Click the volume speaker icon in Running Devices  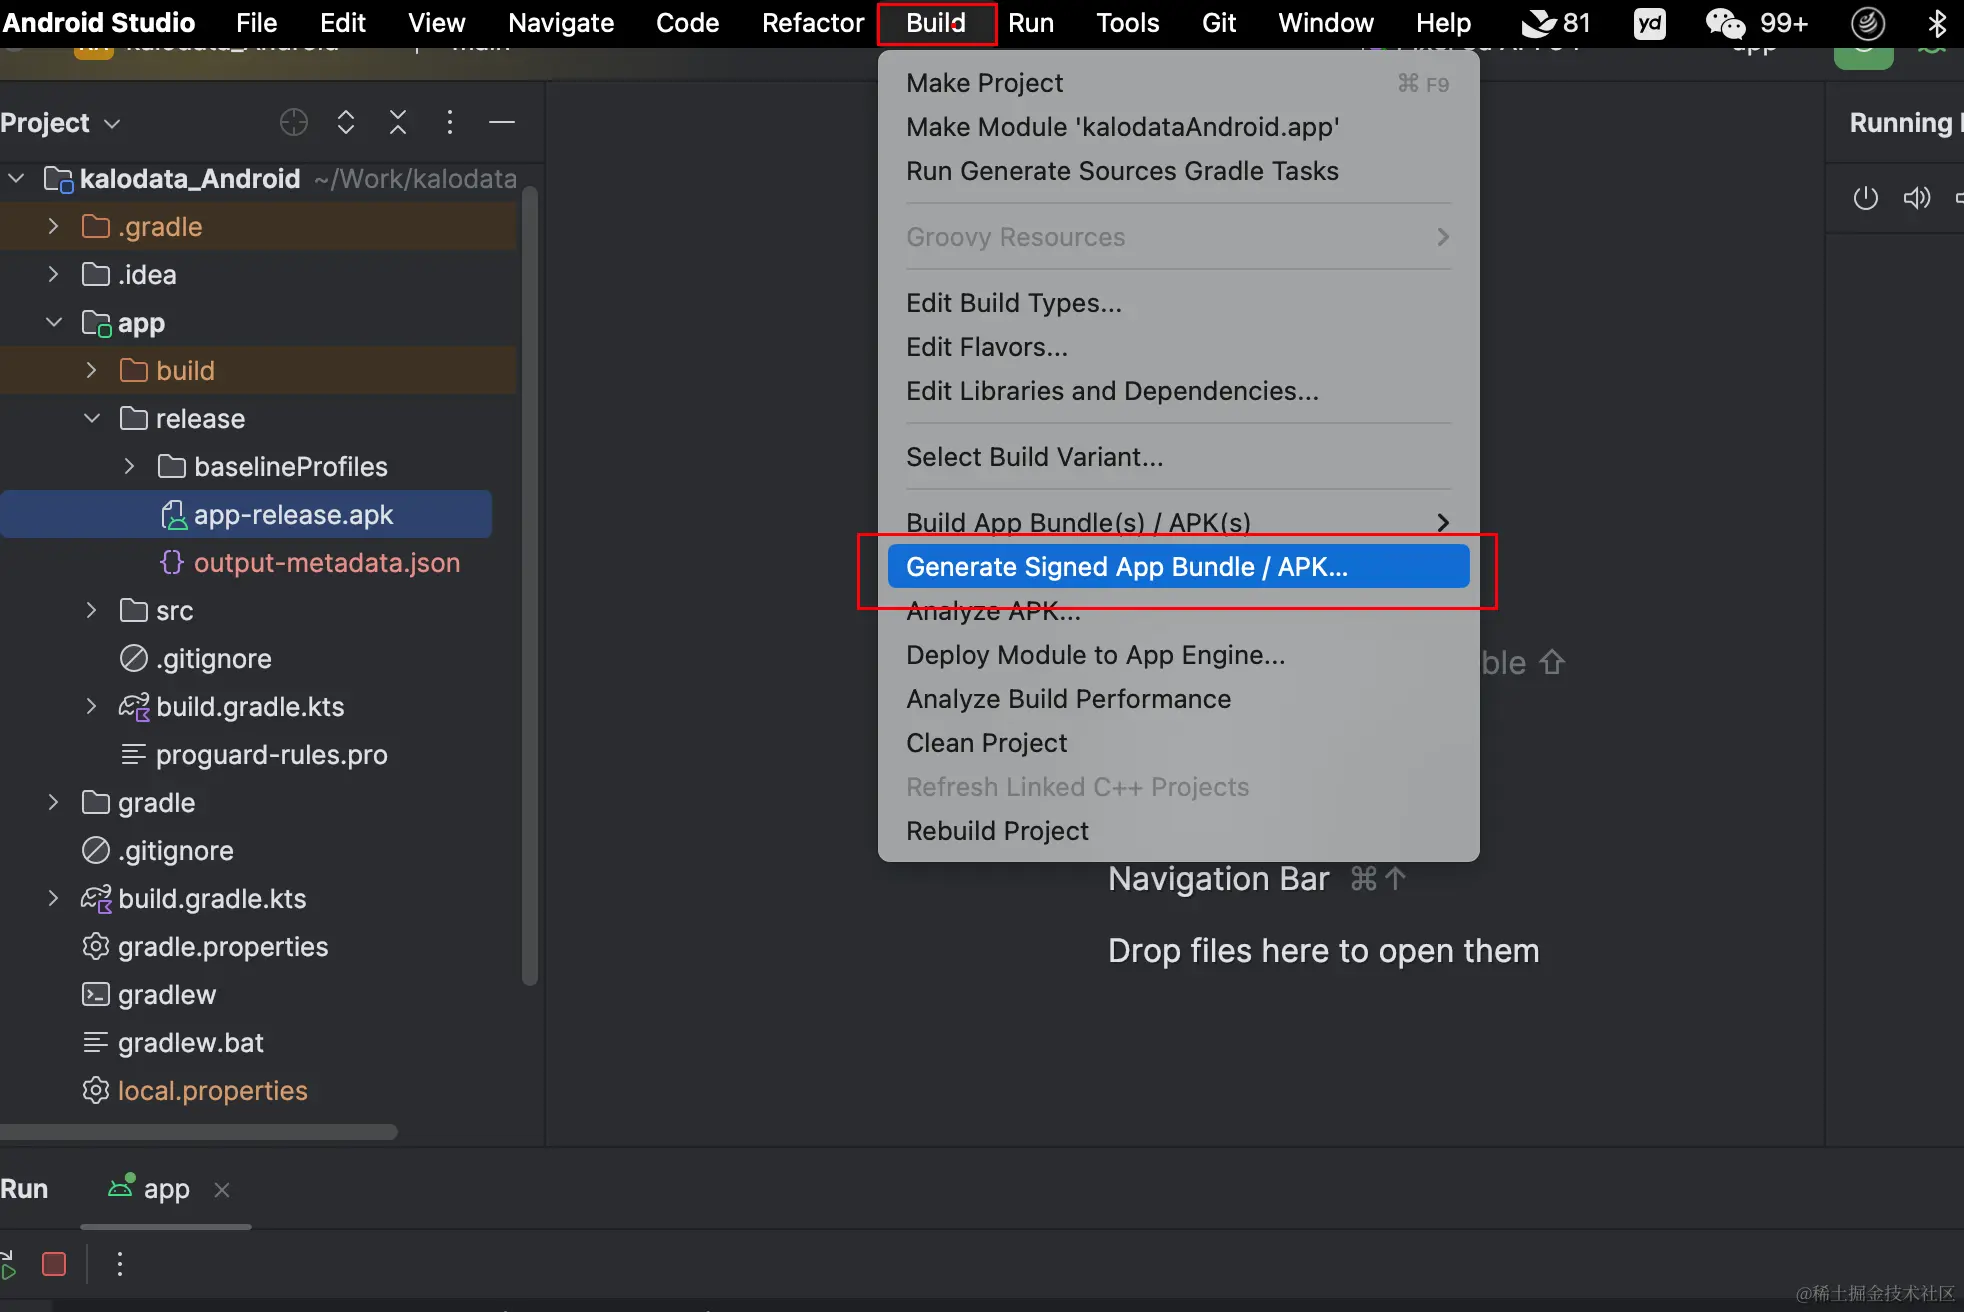click(1916, 198)
